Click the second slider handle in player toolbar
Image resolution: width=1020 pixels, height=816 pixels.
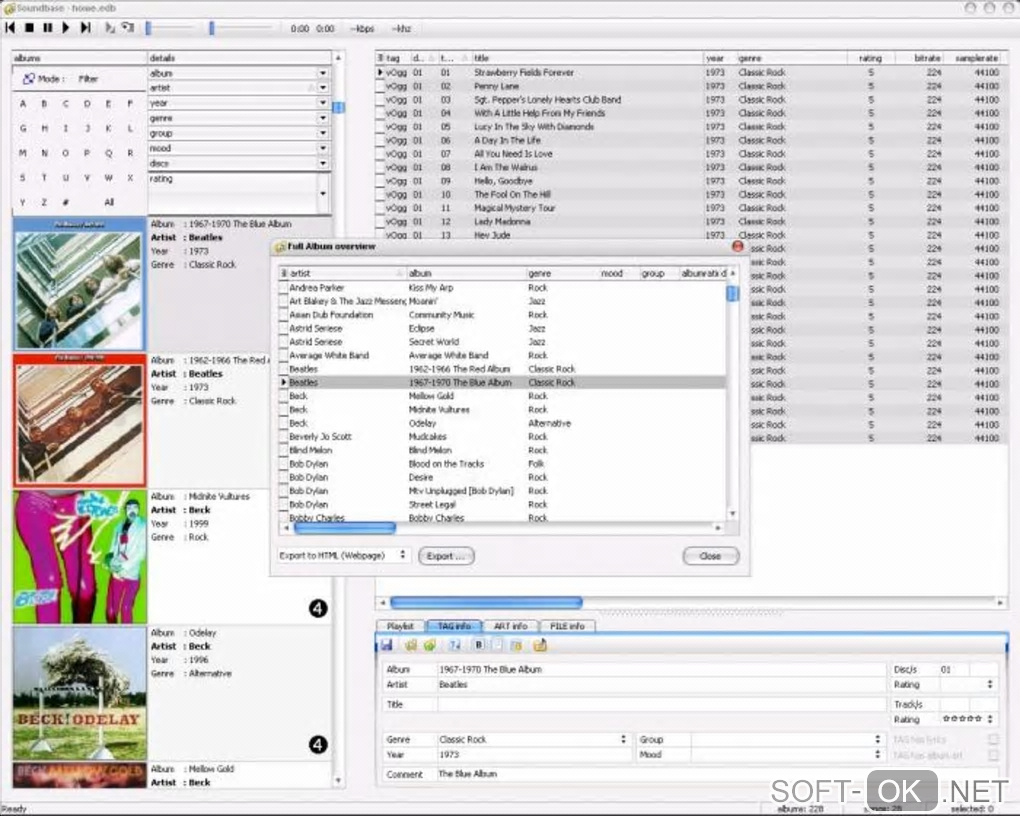211,28
